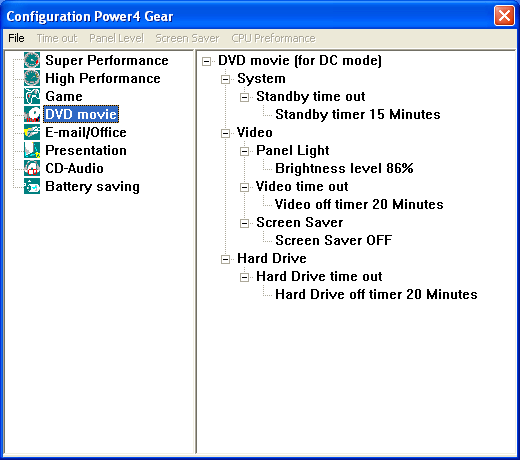Select the System tree label

[261, 78]
